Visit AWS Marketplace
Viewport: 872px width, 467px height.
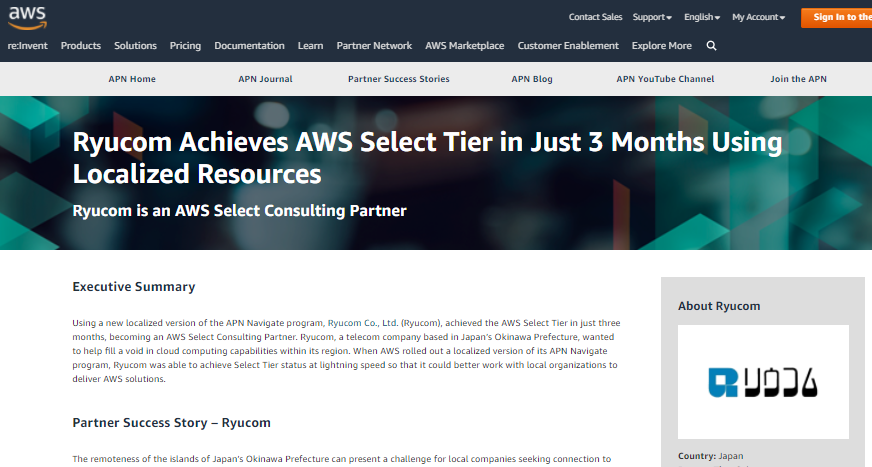464,46
